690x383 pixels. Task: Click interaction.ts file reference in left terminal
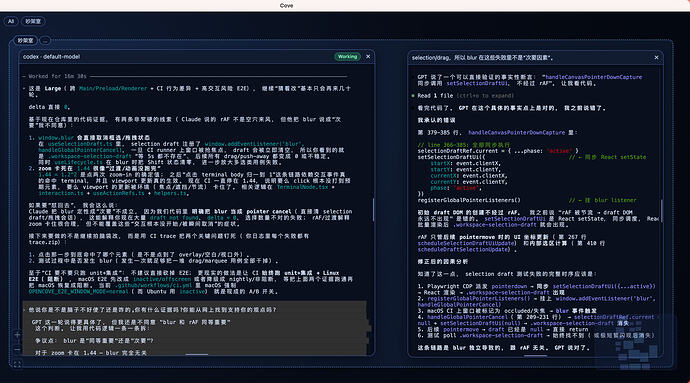coord(61,193)
